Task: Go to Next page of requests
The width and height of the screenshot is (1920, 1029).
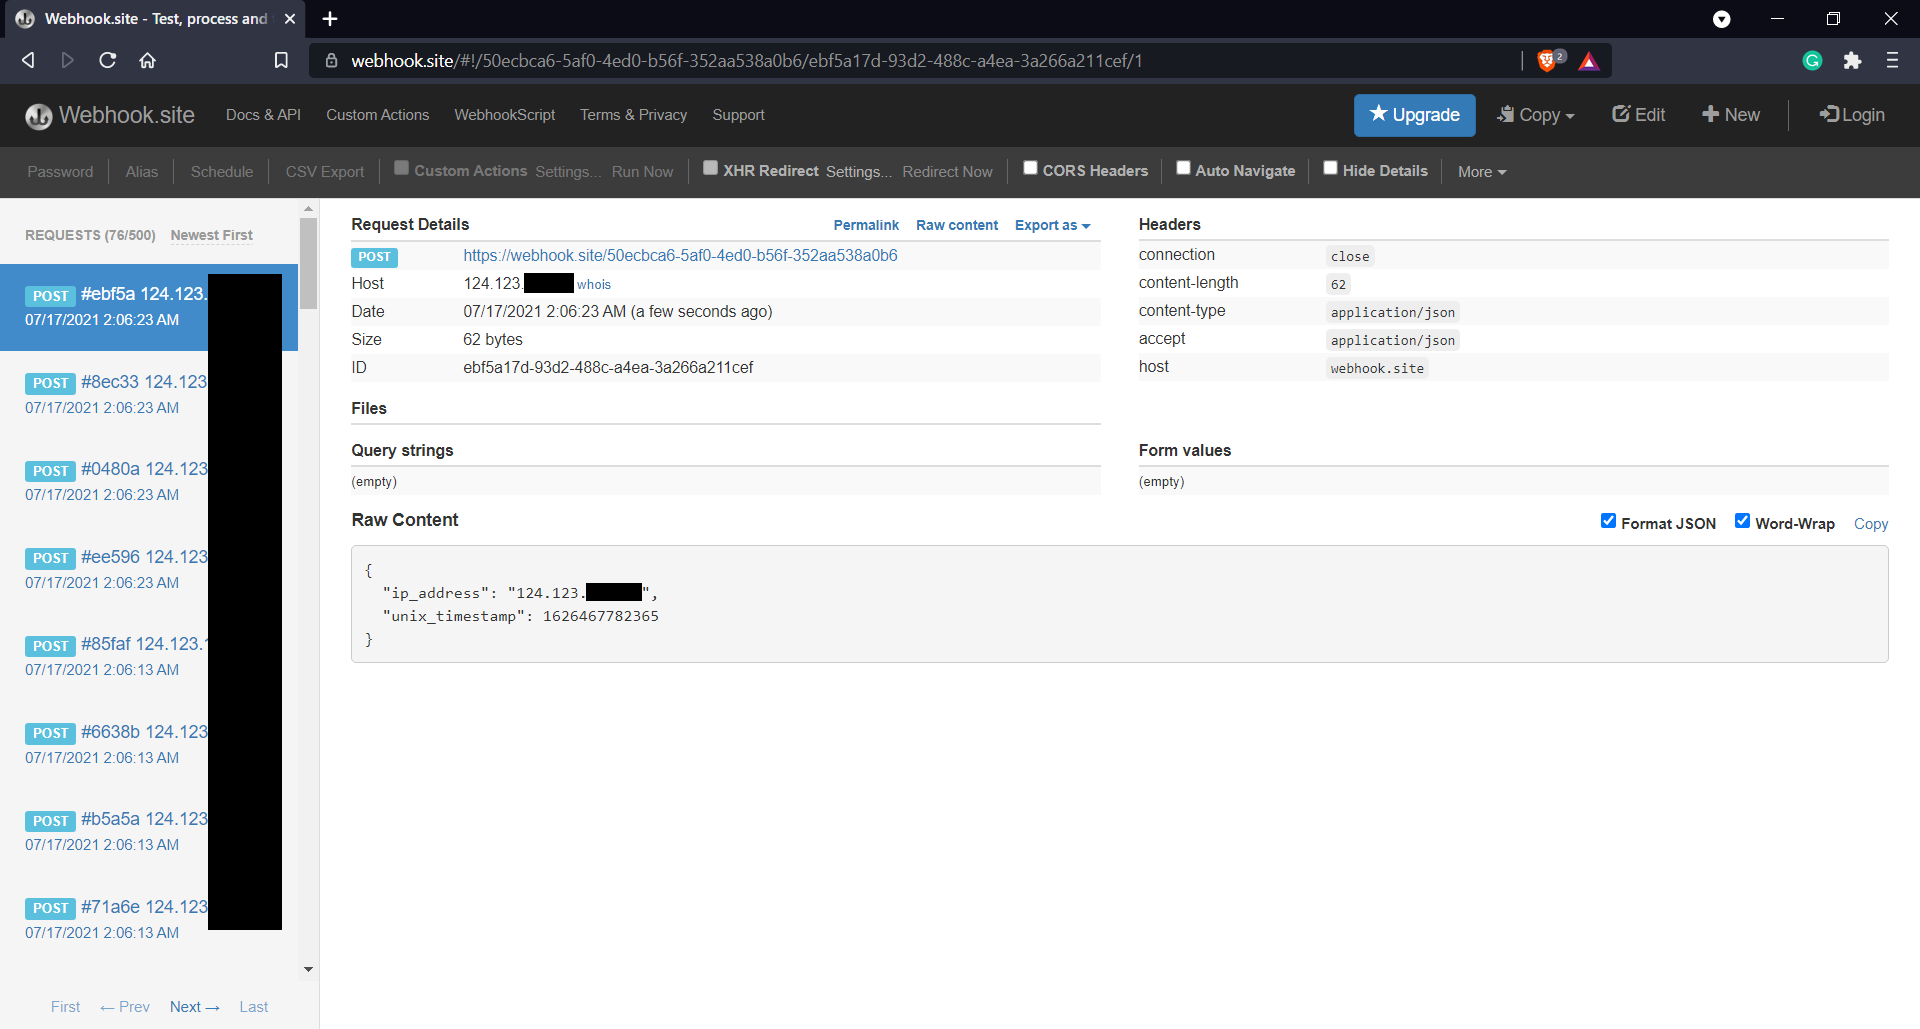Action: pos(194,1007)
